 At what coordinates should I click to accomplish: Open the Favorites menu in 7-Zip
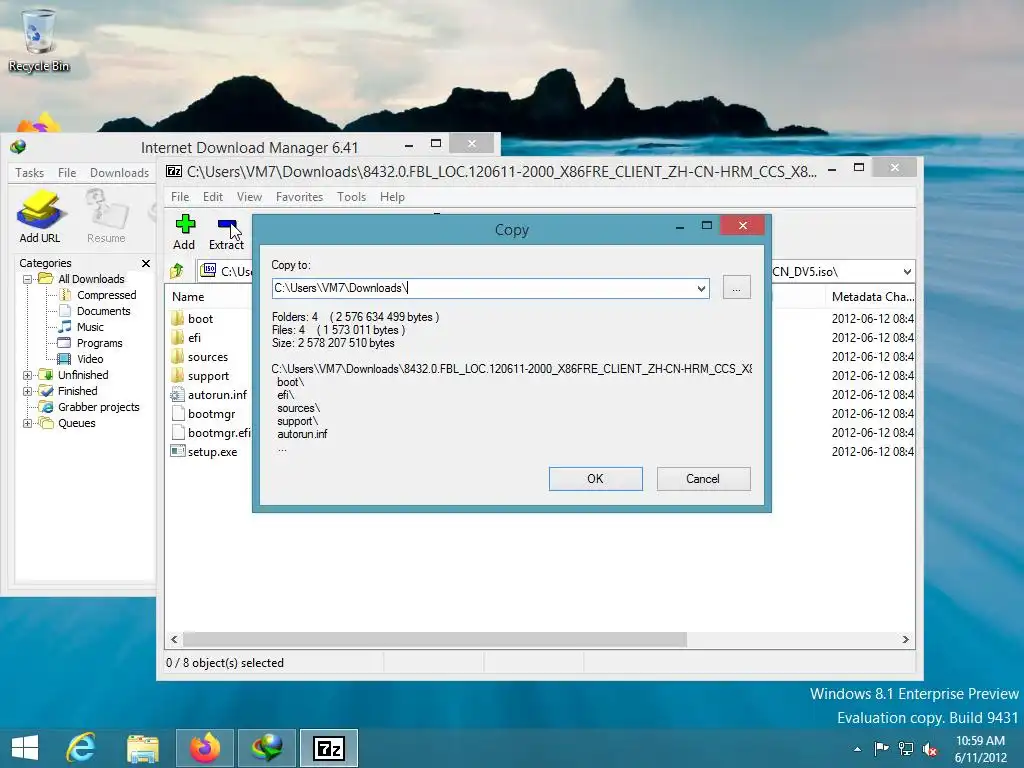299,197
